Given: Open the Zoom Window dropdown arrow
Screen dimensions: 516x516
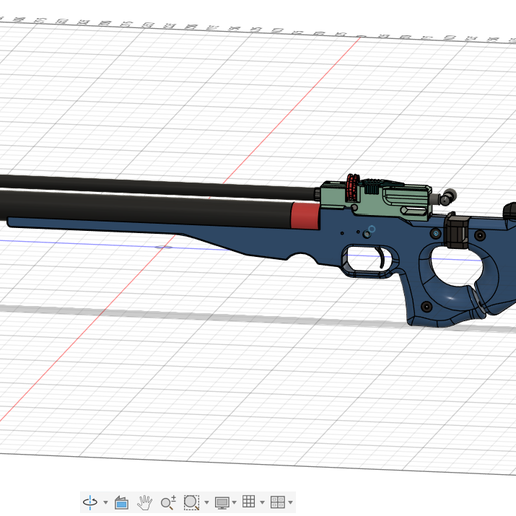Looking at the screenshot, I should coord(207,502).
